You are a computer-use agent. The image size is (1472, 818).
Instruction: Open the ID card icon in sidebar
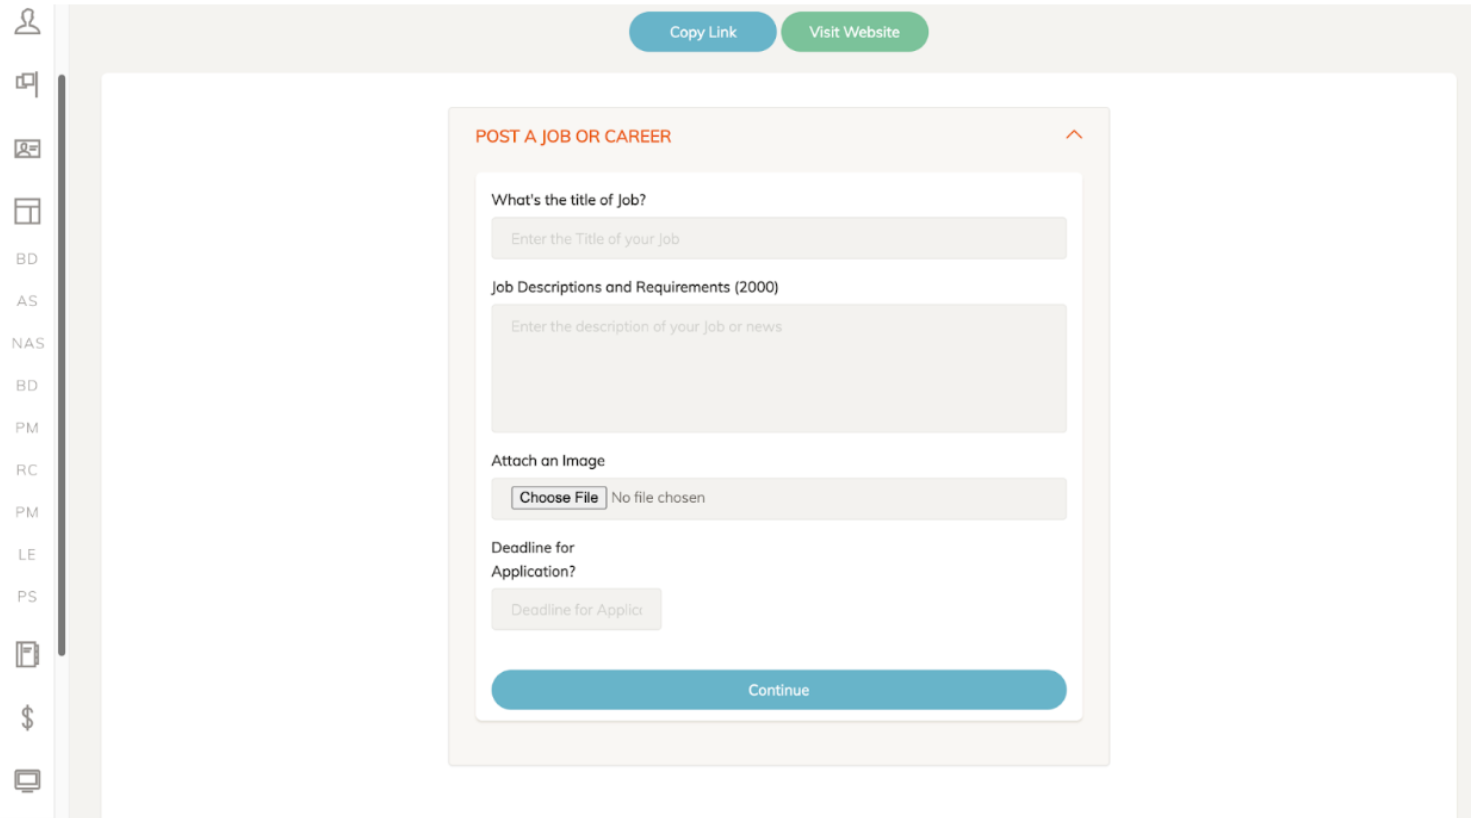tap(27, 149)
